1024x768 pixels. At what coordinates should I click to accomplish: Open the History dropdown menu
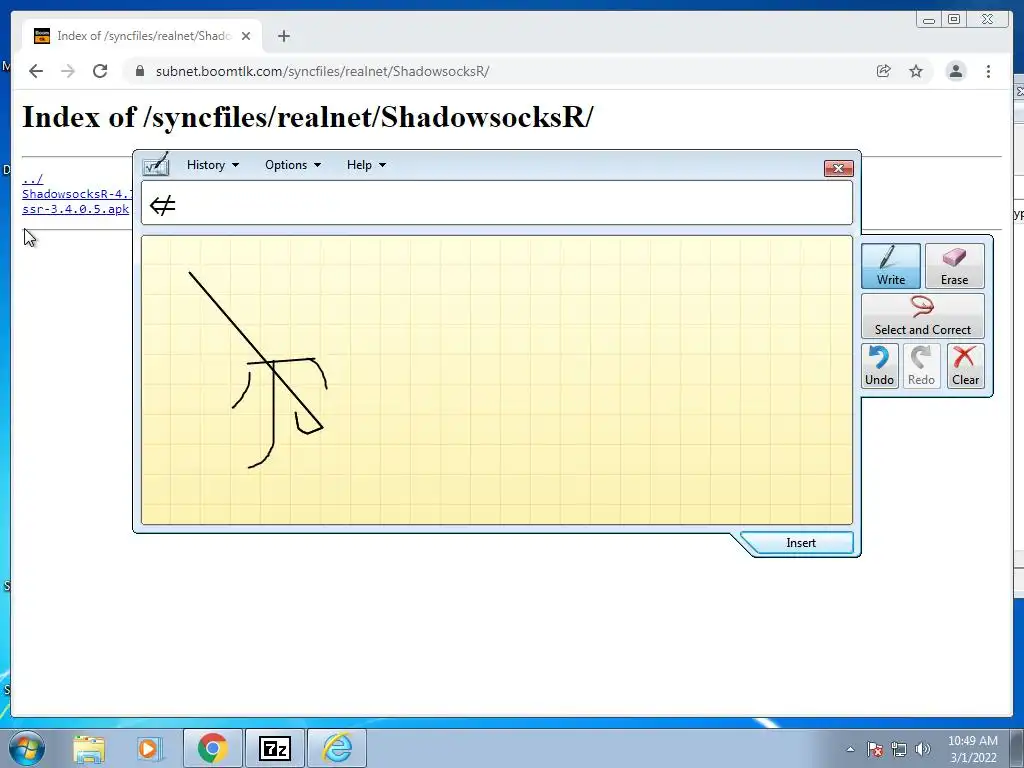[x=213, y=165]
